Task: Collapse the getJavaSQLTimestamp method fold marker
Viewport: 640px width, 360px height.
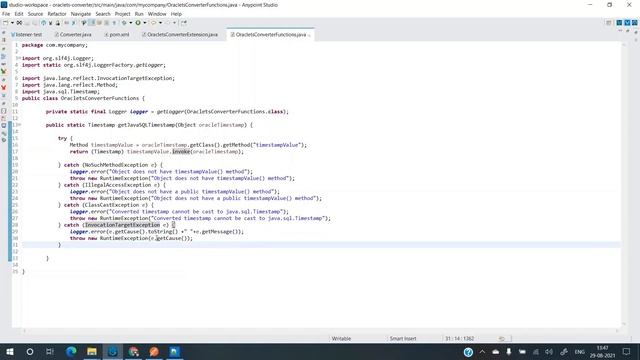Action: coord(19,125)
